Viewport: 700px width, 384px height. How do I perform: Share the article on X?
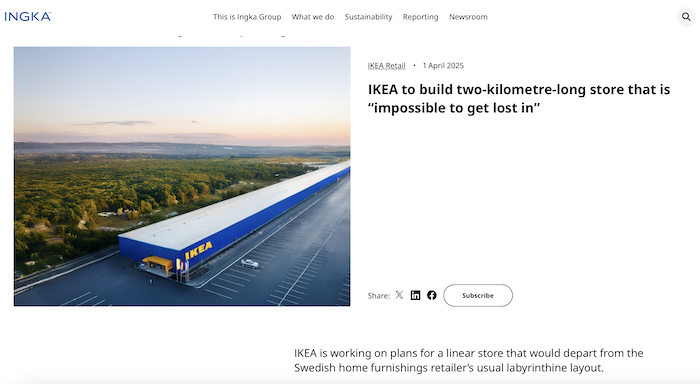pos(399,295)
